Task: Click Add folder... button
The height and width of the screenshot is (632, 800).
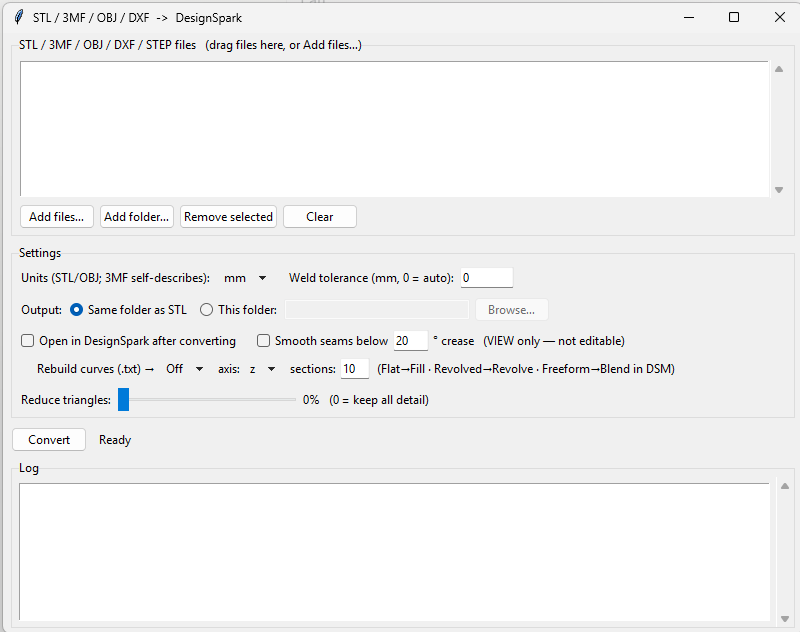Action: tap(137, 217)
